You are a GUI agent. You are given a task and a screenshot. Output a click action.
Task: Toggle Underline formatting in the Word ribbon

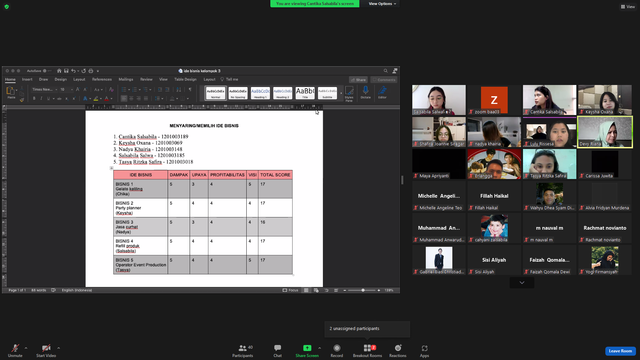[x=48, y=98]
